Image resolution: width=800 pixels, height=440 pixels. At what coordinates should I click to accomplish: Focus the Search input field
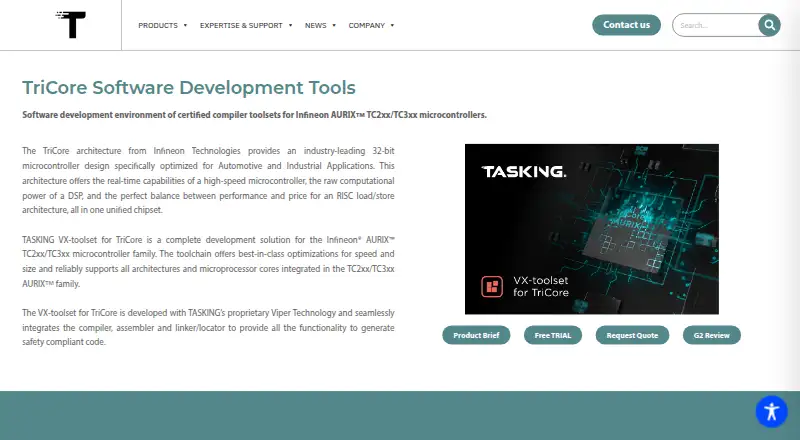pos(715,25)
